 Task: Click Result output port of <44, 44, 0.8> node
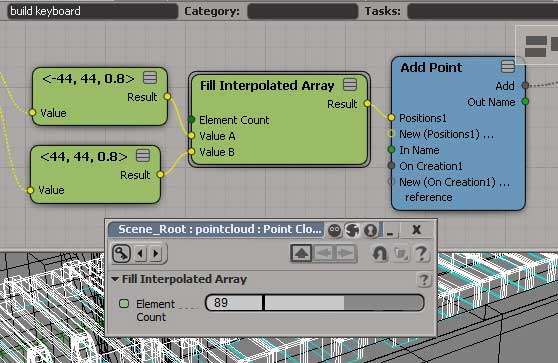160,174
